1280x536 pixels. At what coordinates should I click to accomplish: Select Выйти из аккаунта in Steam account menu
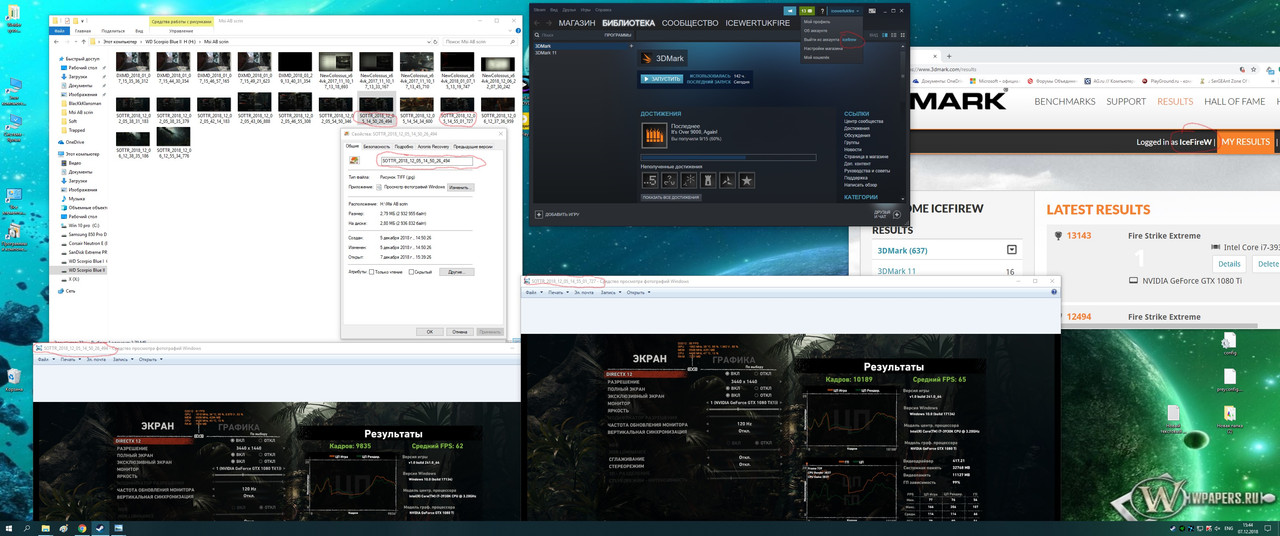point(829,39)
